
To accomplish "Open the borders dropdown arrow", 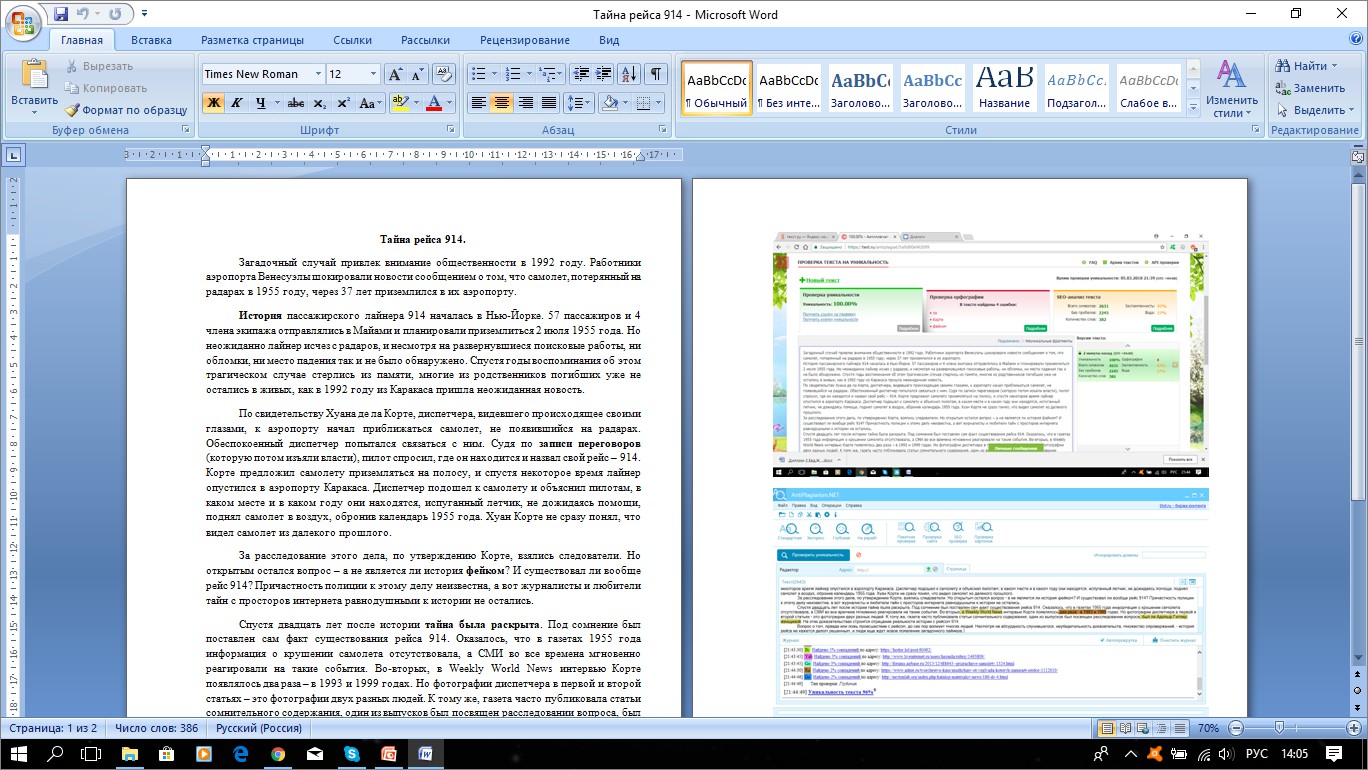I will 657,103.
